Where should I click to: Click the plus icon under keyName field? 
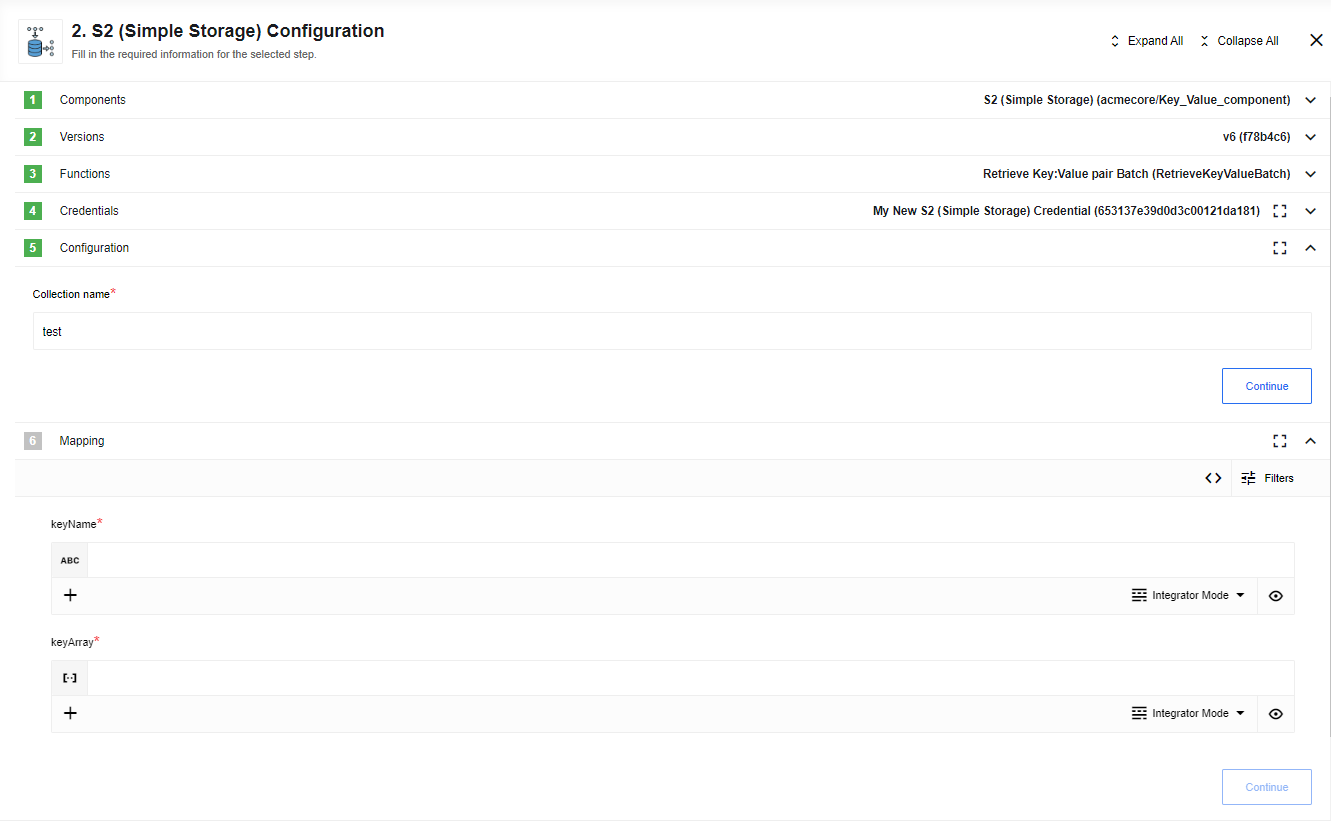70,595
